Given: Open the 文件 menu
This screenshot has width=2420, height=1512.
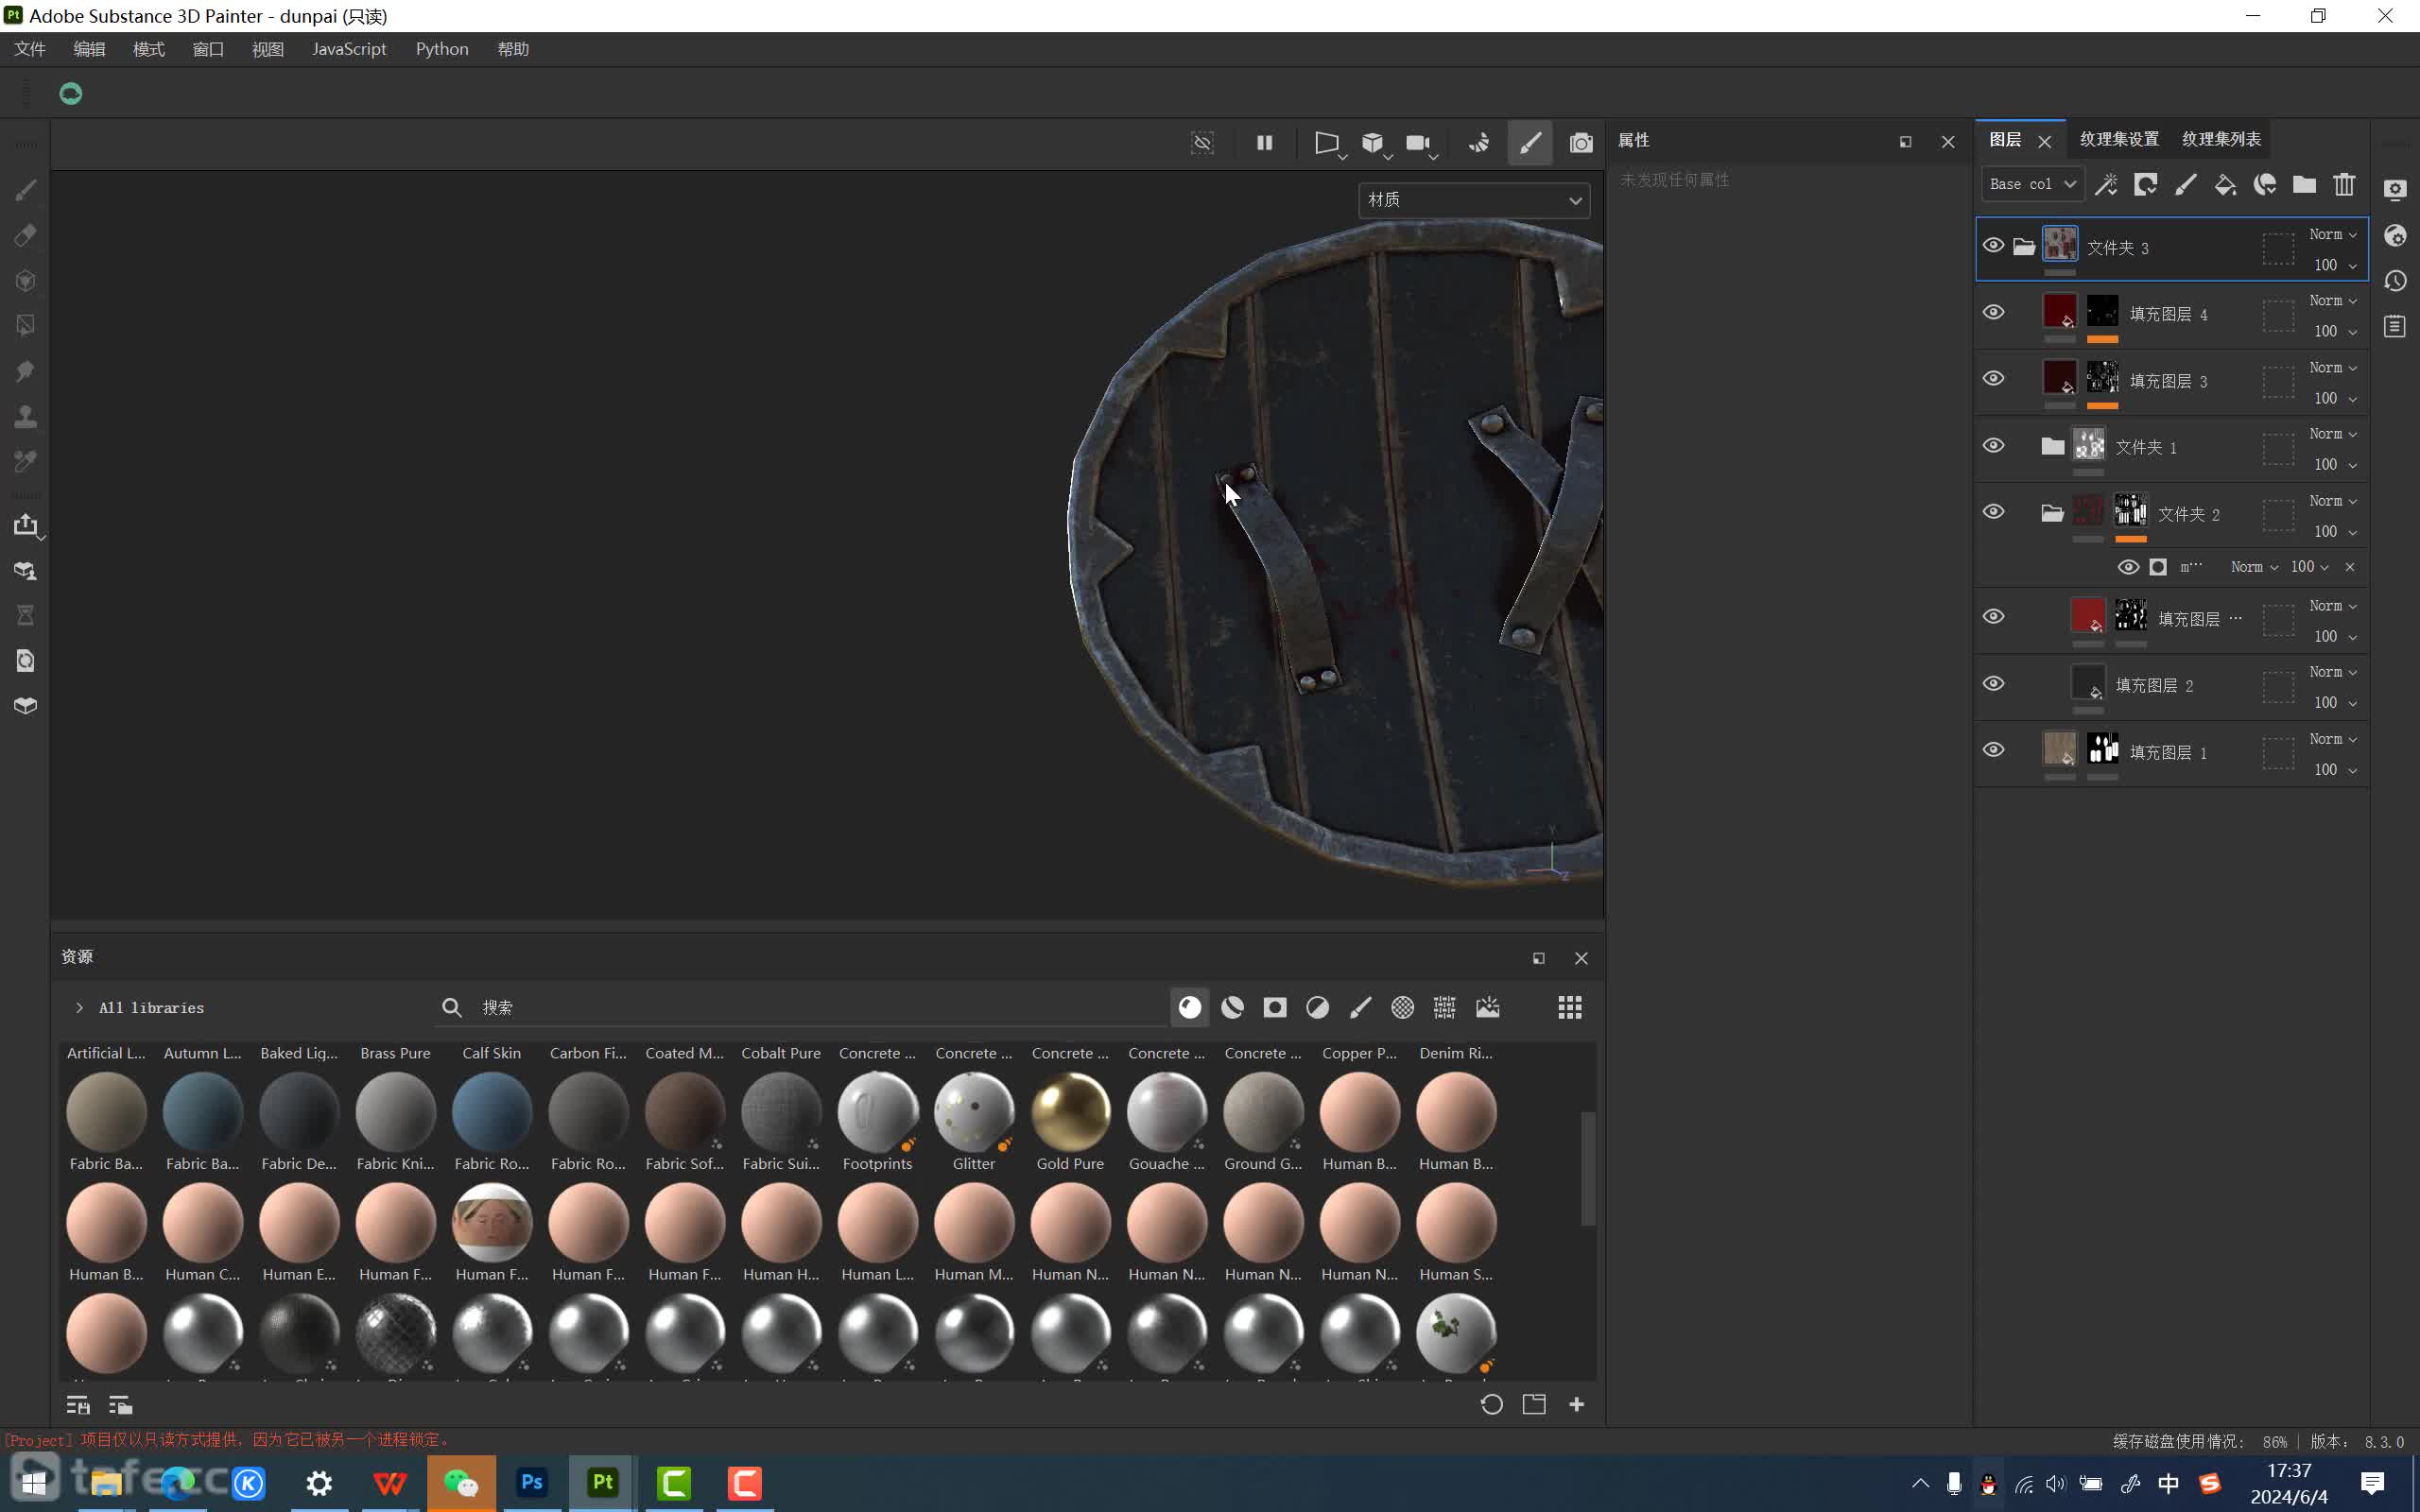Looking at the screenshot, I should pos(30,49).
